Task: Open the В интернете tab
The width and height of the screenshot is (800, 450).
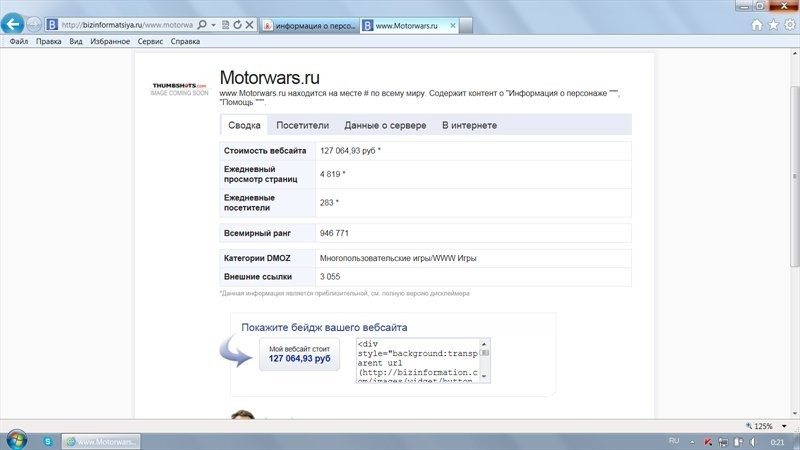Action: (469, 125)
